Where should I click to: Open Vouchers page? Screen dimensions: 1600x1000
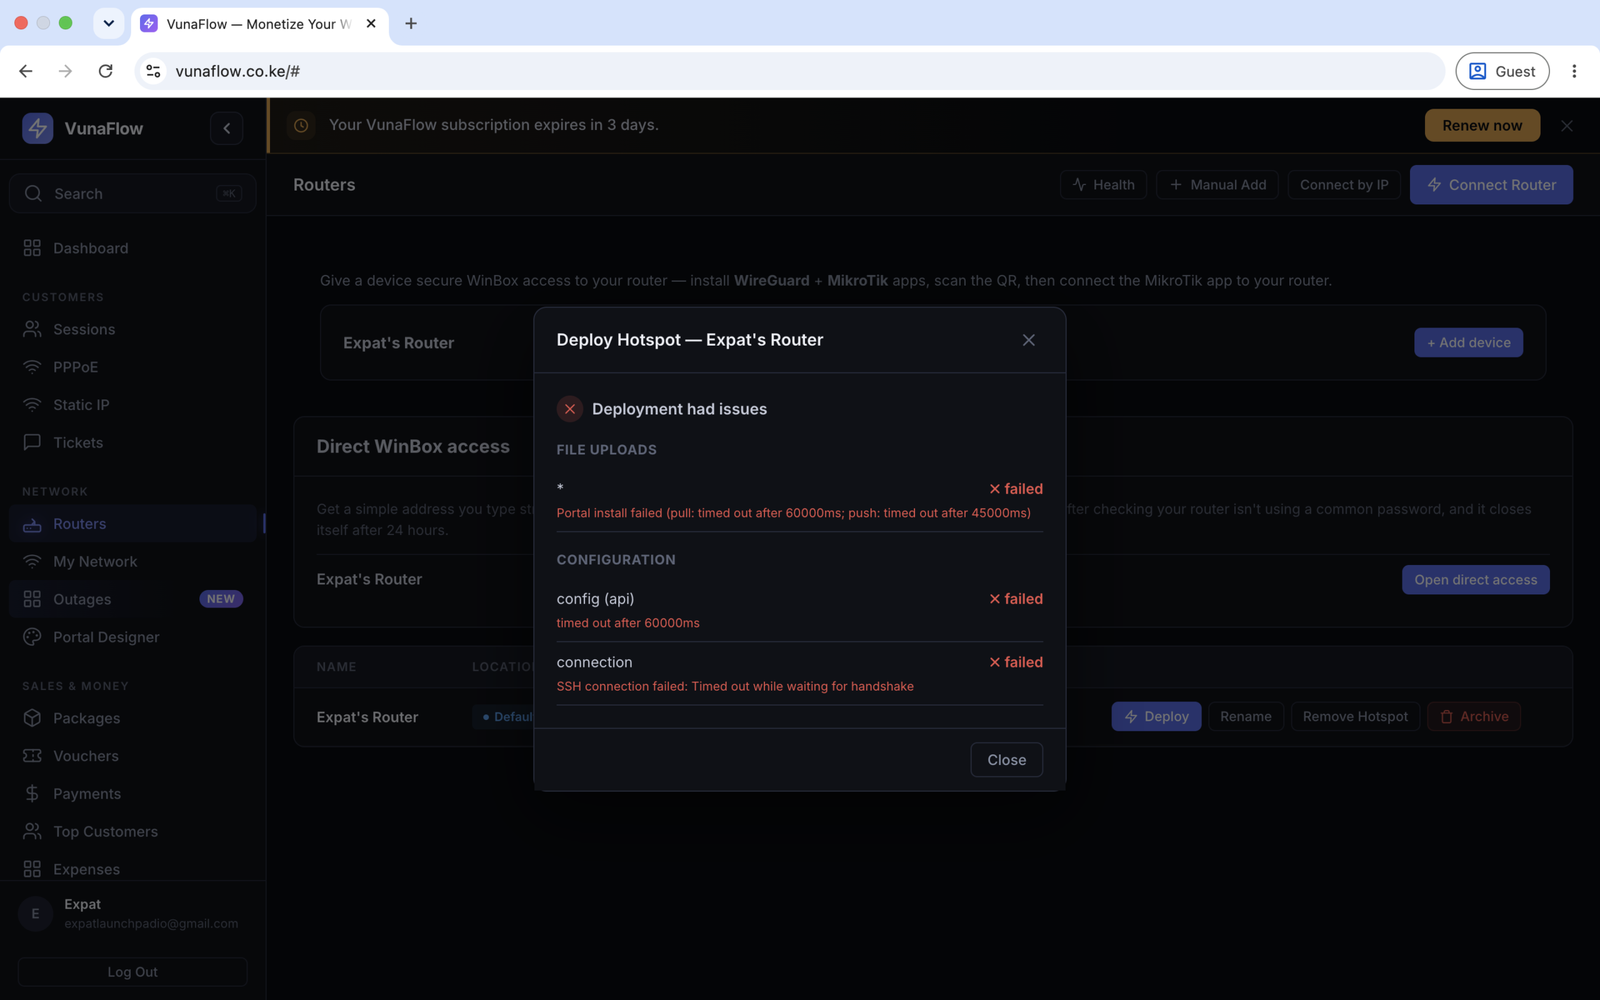133,756
